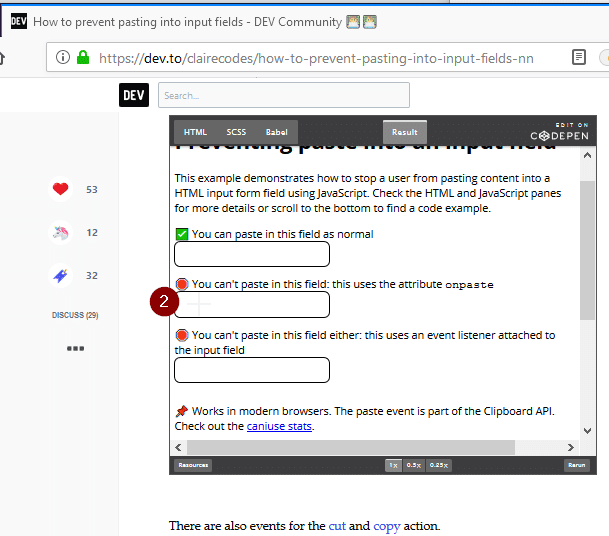Open the three-dot more options menu
Screen dimensions: 609x536
pos(75,348)
